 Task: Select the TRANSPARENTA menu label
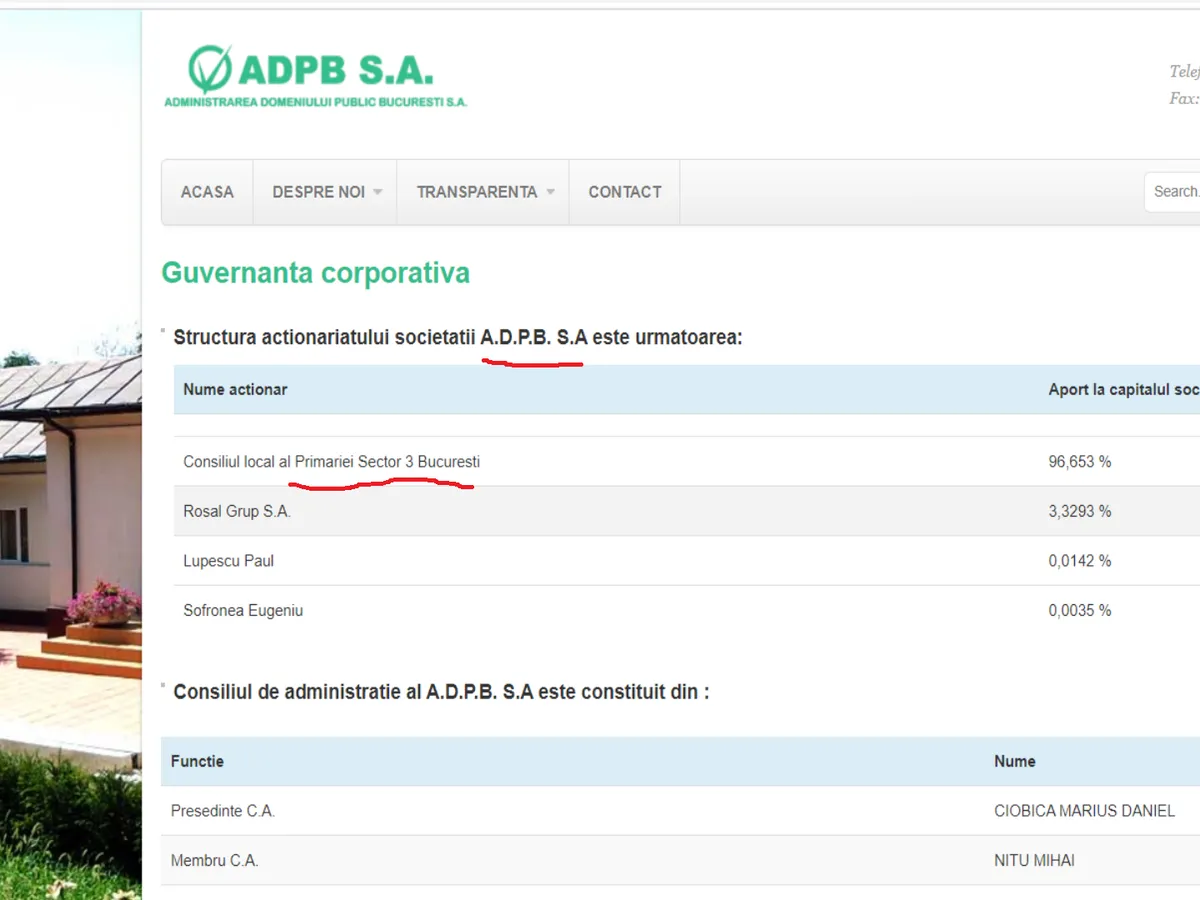click(x=476, y=192)
